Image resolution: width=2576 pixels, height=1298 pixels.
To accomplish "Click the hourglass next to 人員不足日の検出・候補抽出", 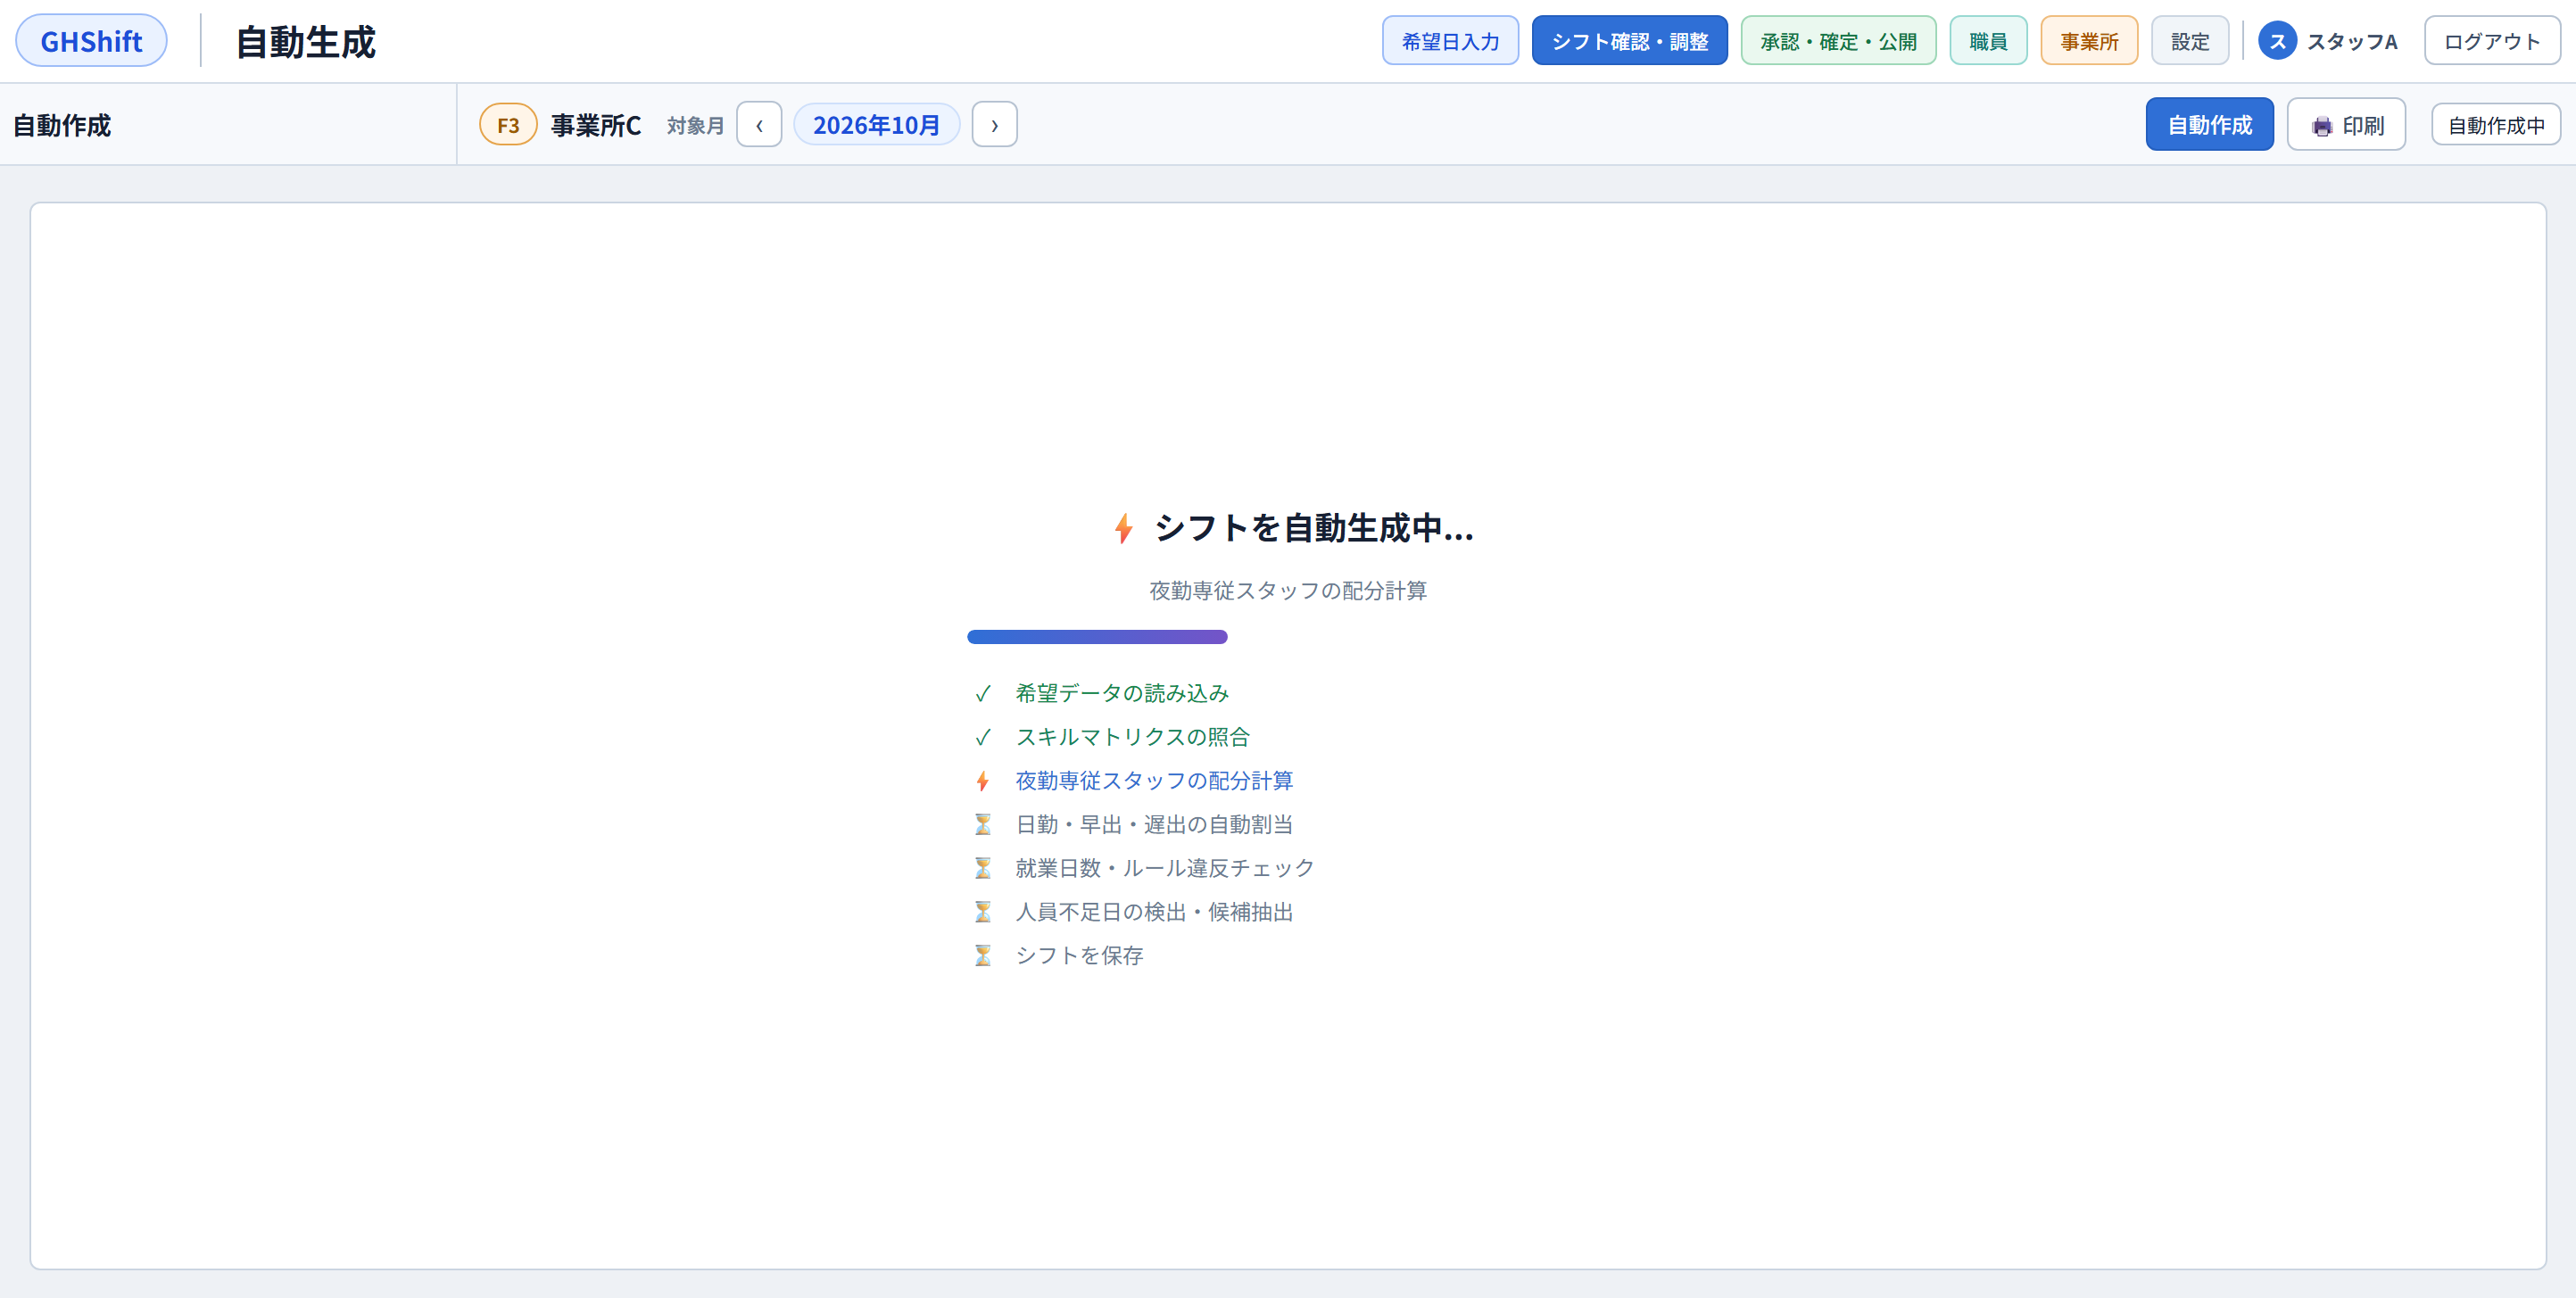I will pos(982,912).
